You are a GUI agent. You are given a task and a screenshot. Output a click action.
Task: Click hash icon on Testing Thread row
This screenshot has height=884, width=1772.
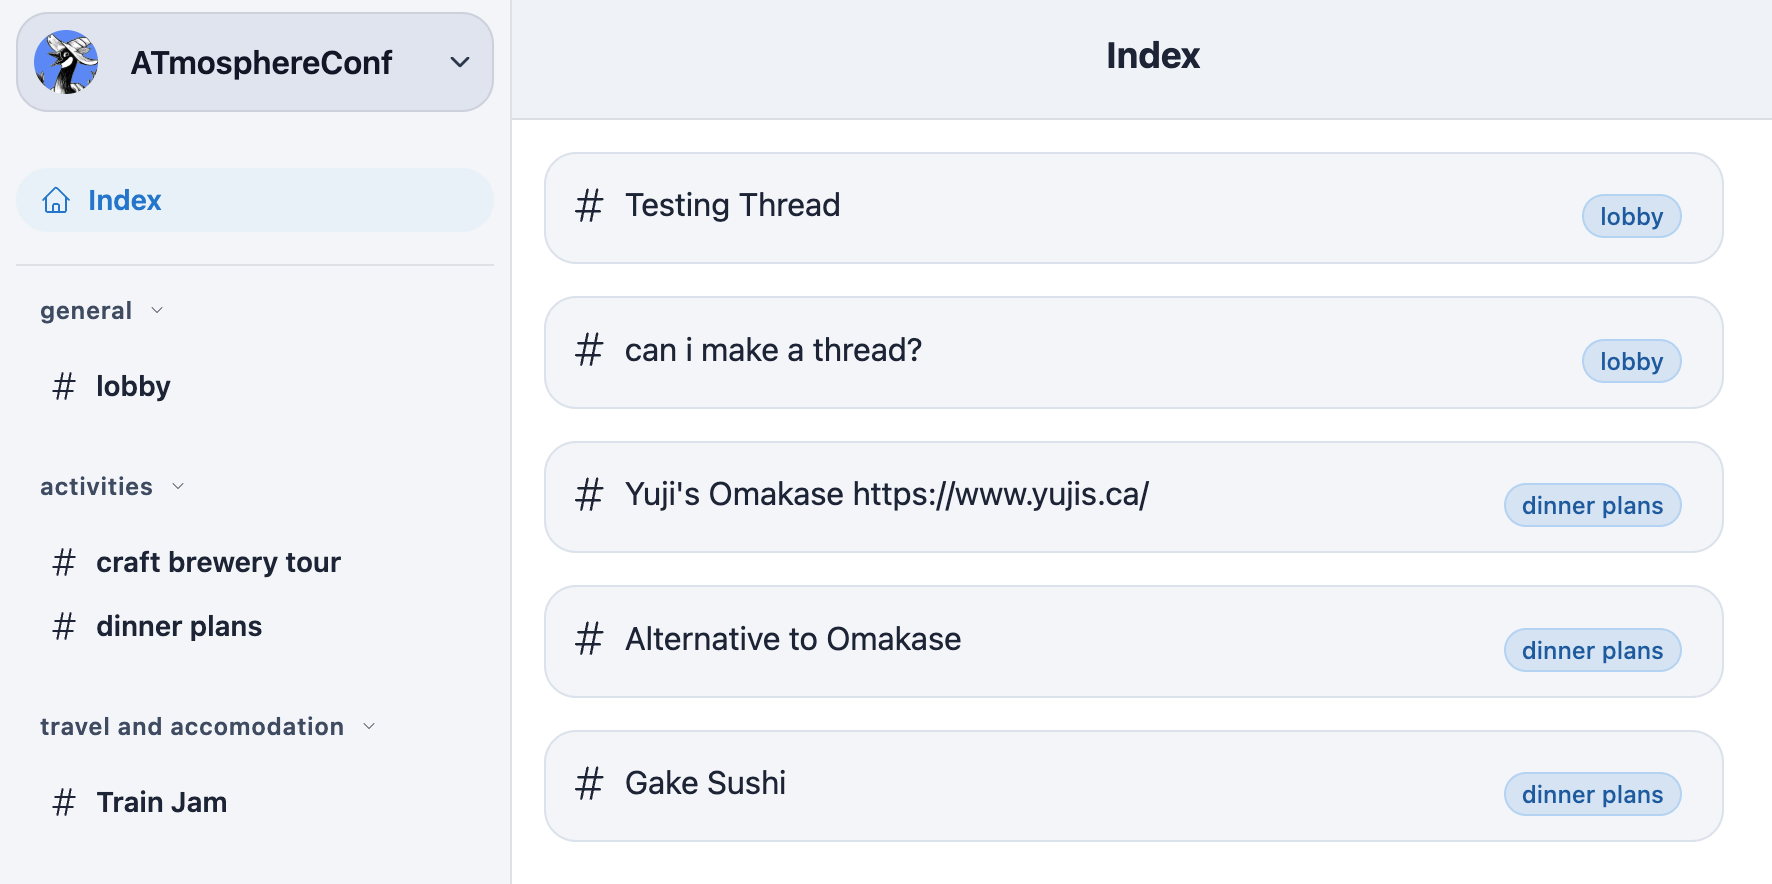point(589,206)
